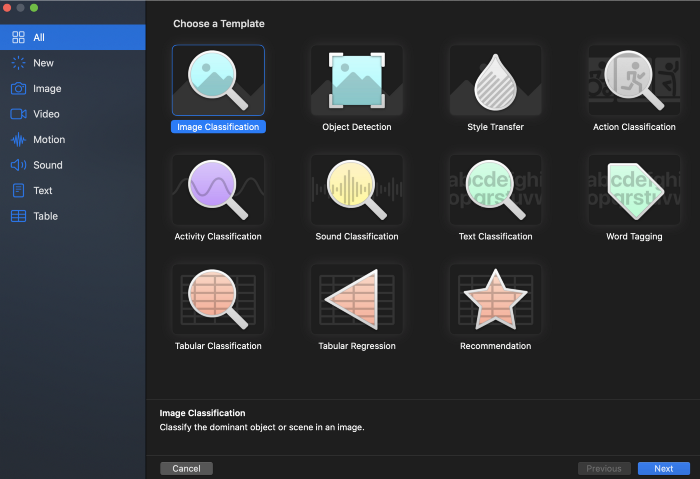The width and height of the screenshot is (700, 479).
Task: Choose the Tabular Classification template icon
Action: (x=218, y=299)
